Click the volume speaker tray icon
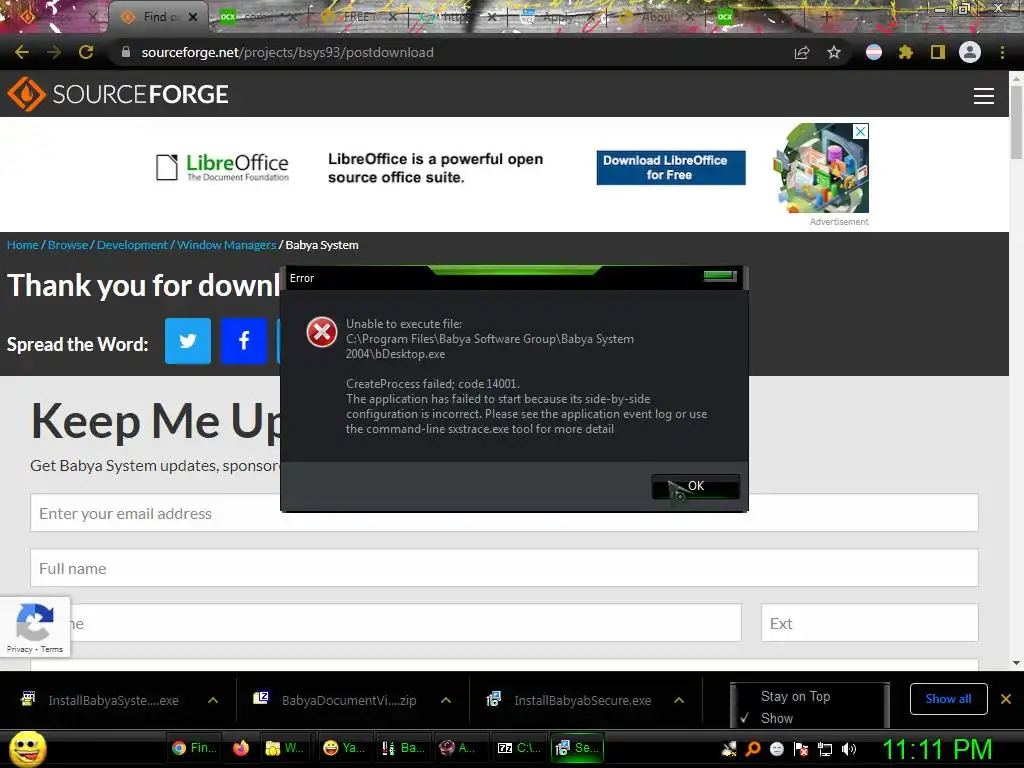The height and width of the screenshot is (768, 1024). pos(848,749)
